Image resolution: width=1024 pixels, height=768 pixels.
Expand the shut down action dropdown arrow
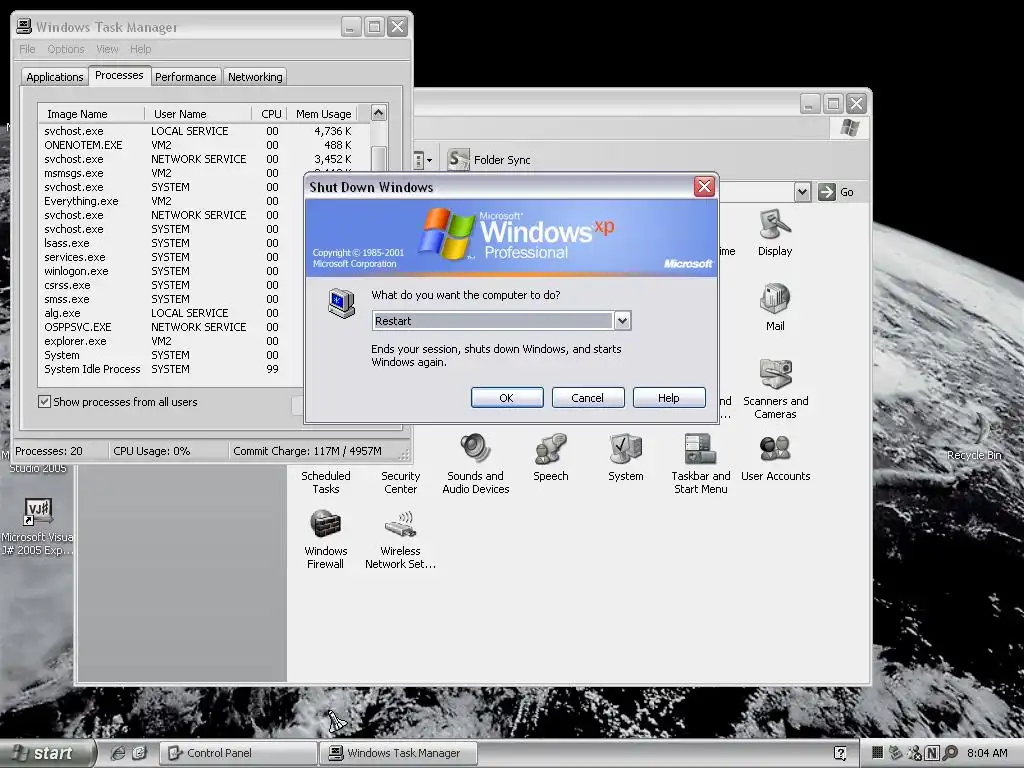(x=622, y=321)
